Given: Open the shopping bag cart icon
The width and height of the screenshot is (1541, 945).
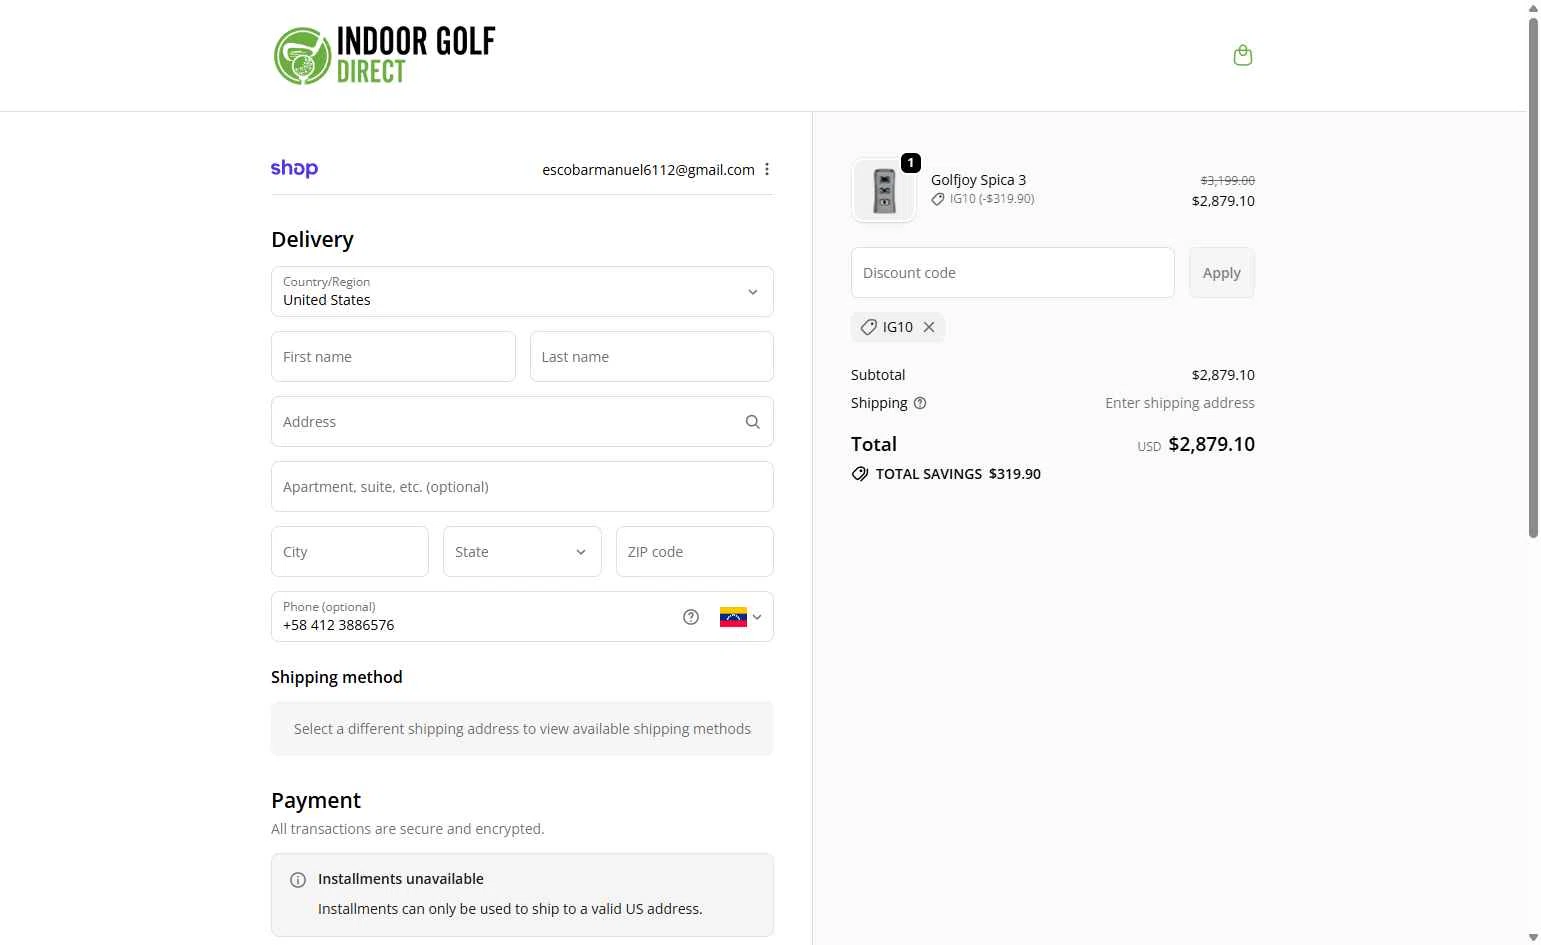Looking at the screenshot, I should 1243,55.
